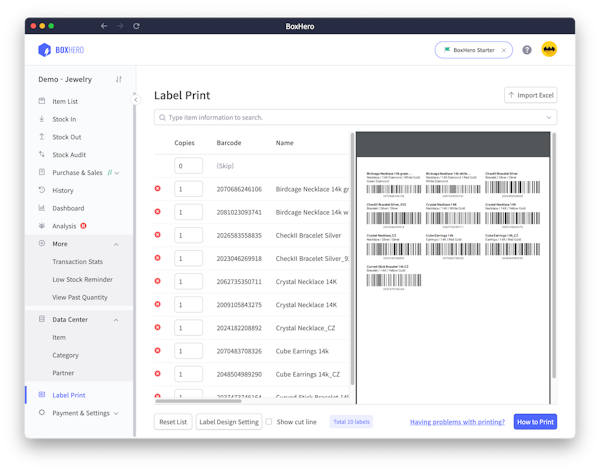This screenshot has height=471, width=600.
Task: Click the Payment & Settings gear icon
Action: (x=42, y=412)
